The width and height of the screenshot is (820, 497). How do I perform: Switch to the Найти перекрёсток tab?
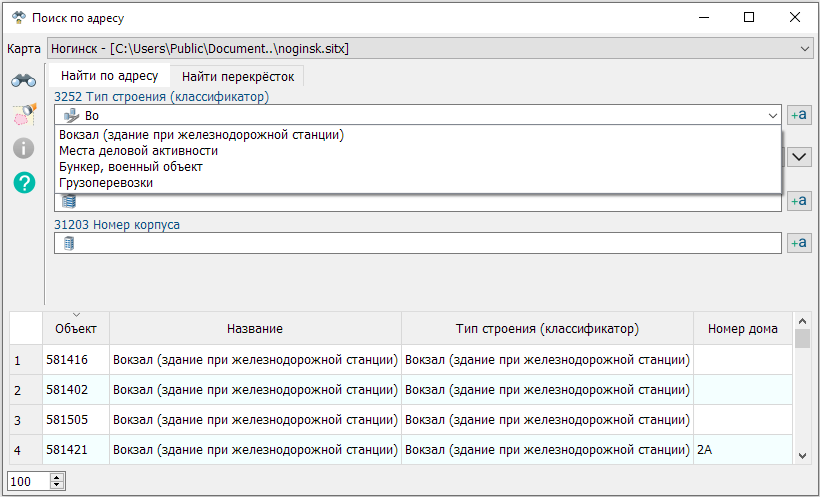[237, 76]
